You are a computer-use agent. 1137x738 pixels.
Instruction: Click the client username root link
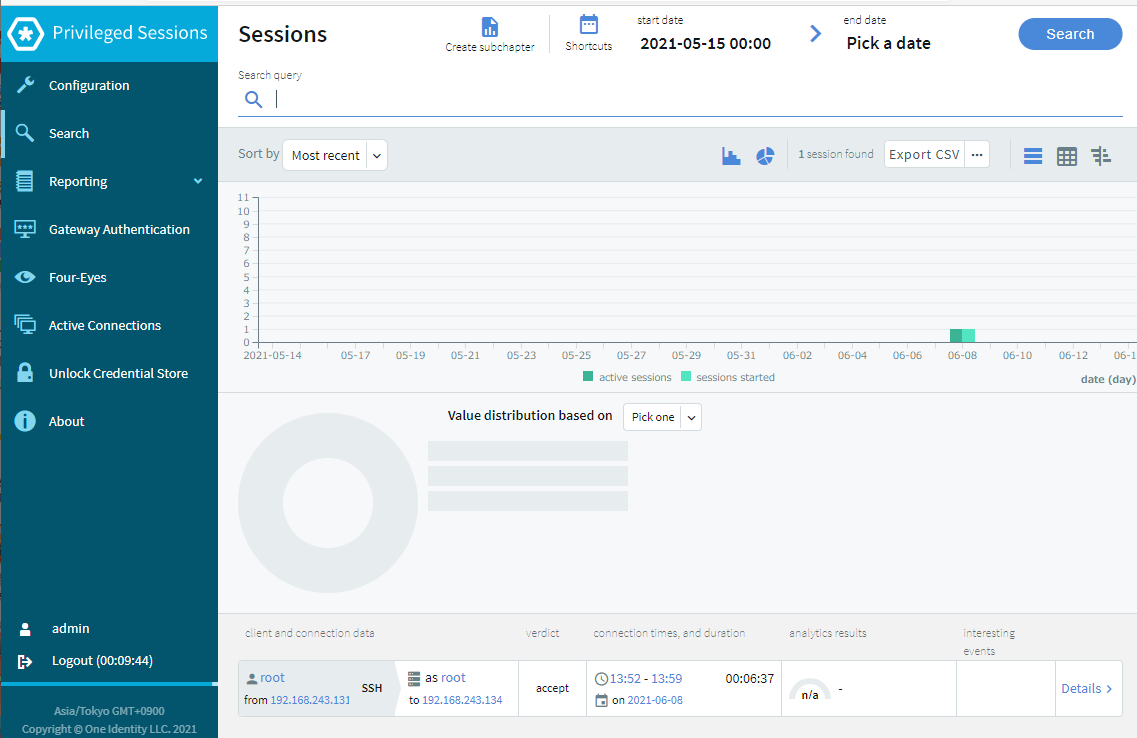pyautogui.click(x=273, y=678)
